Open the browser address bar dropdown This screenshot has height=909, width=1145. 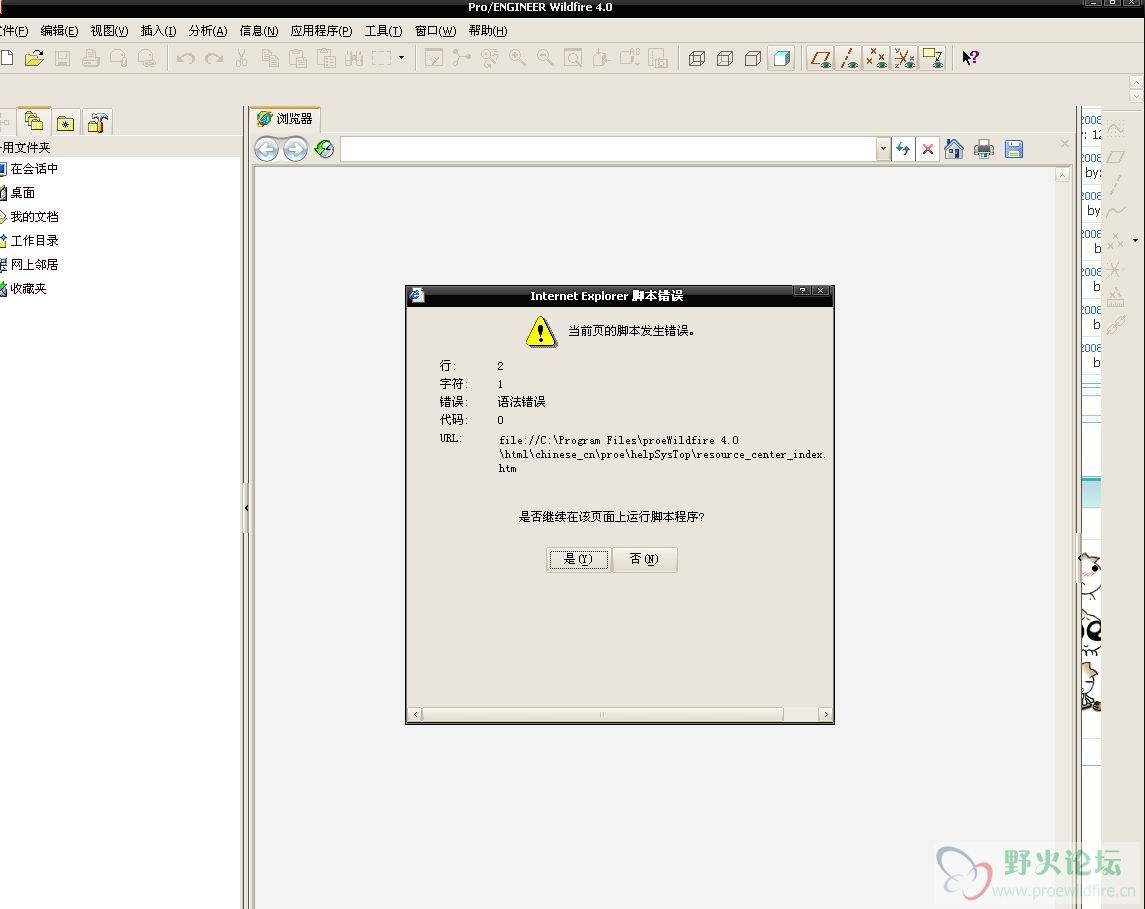click(883, 149)
